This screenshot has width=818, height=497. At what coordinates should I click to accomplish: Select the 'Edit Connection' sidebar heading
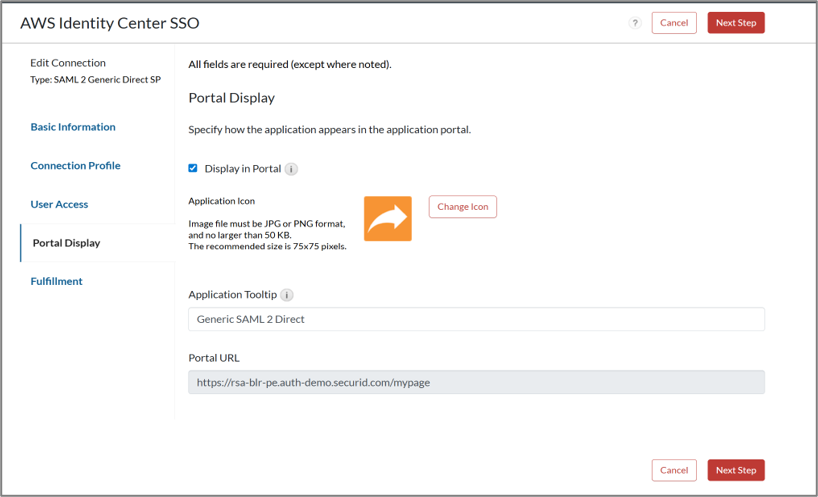point(68,63)
